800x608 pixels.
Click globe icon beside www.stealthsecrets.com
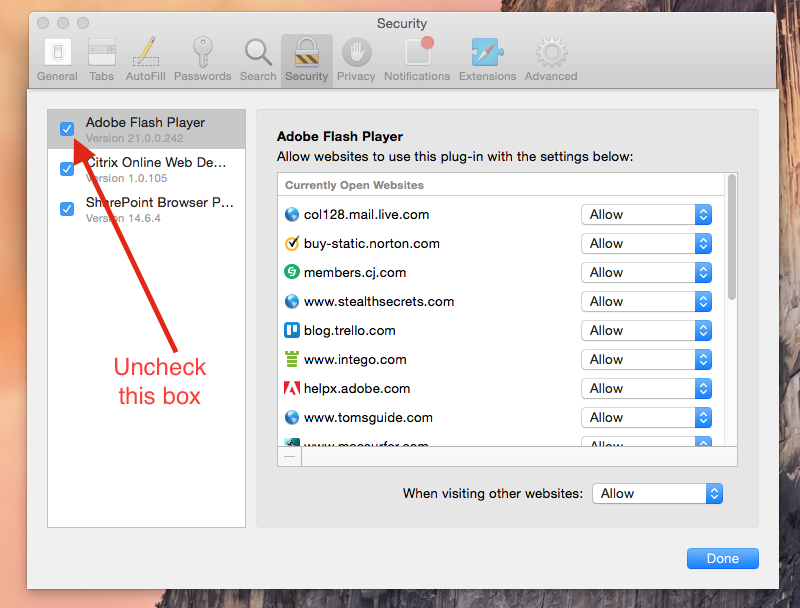coord(292,301)
